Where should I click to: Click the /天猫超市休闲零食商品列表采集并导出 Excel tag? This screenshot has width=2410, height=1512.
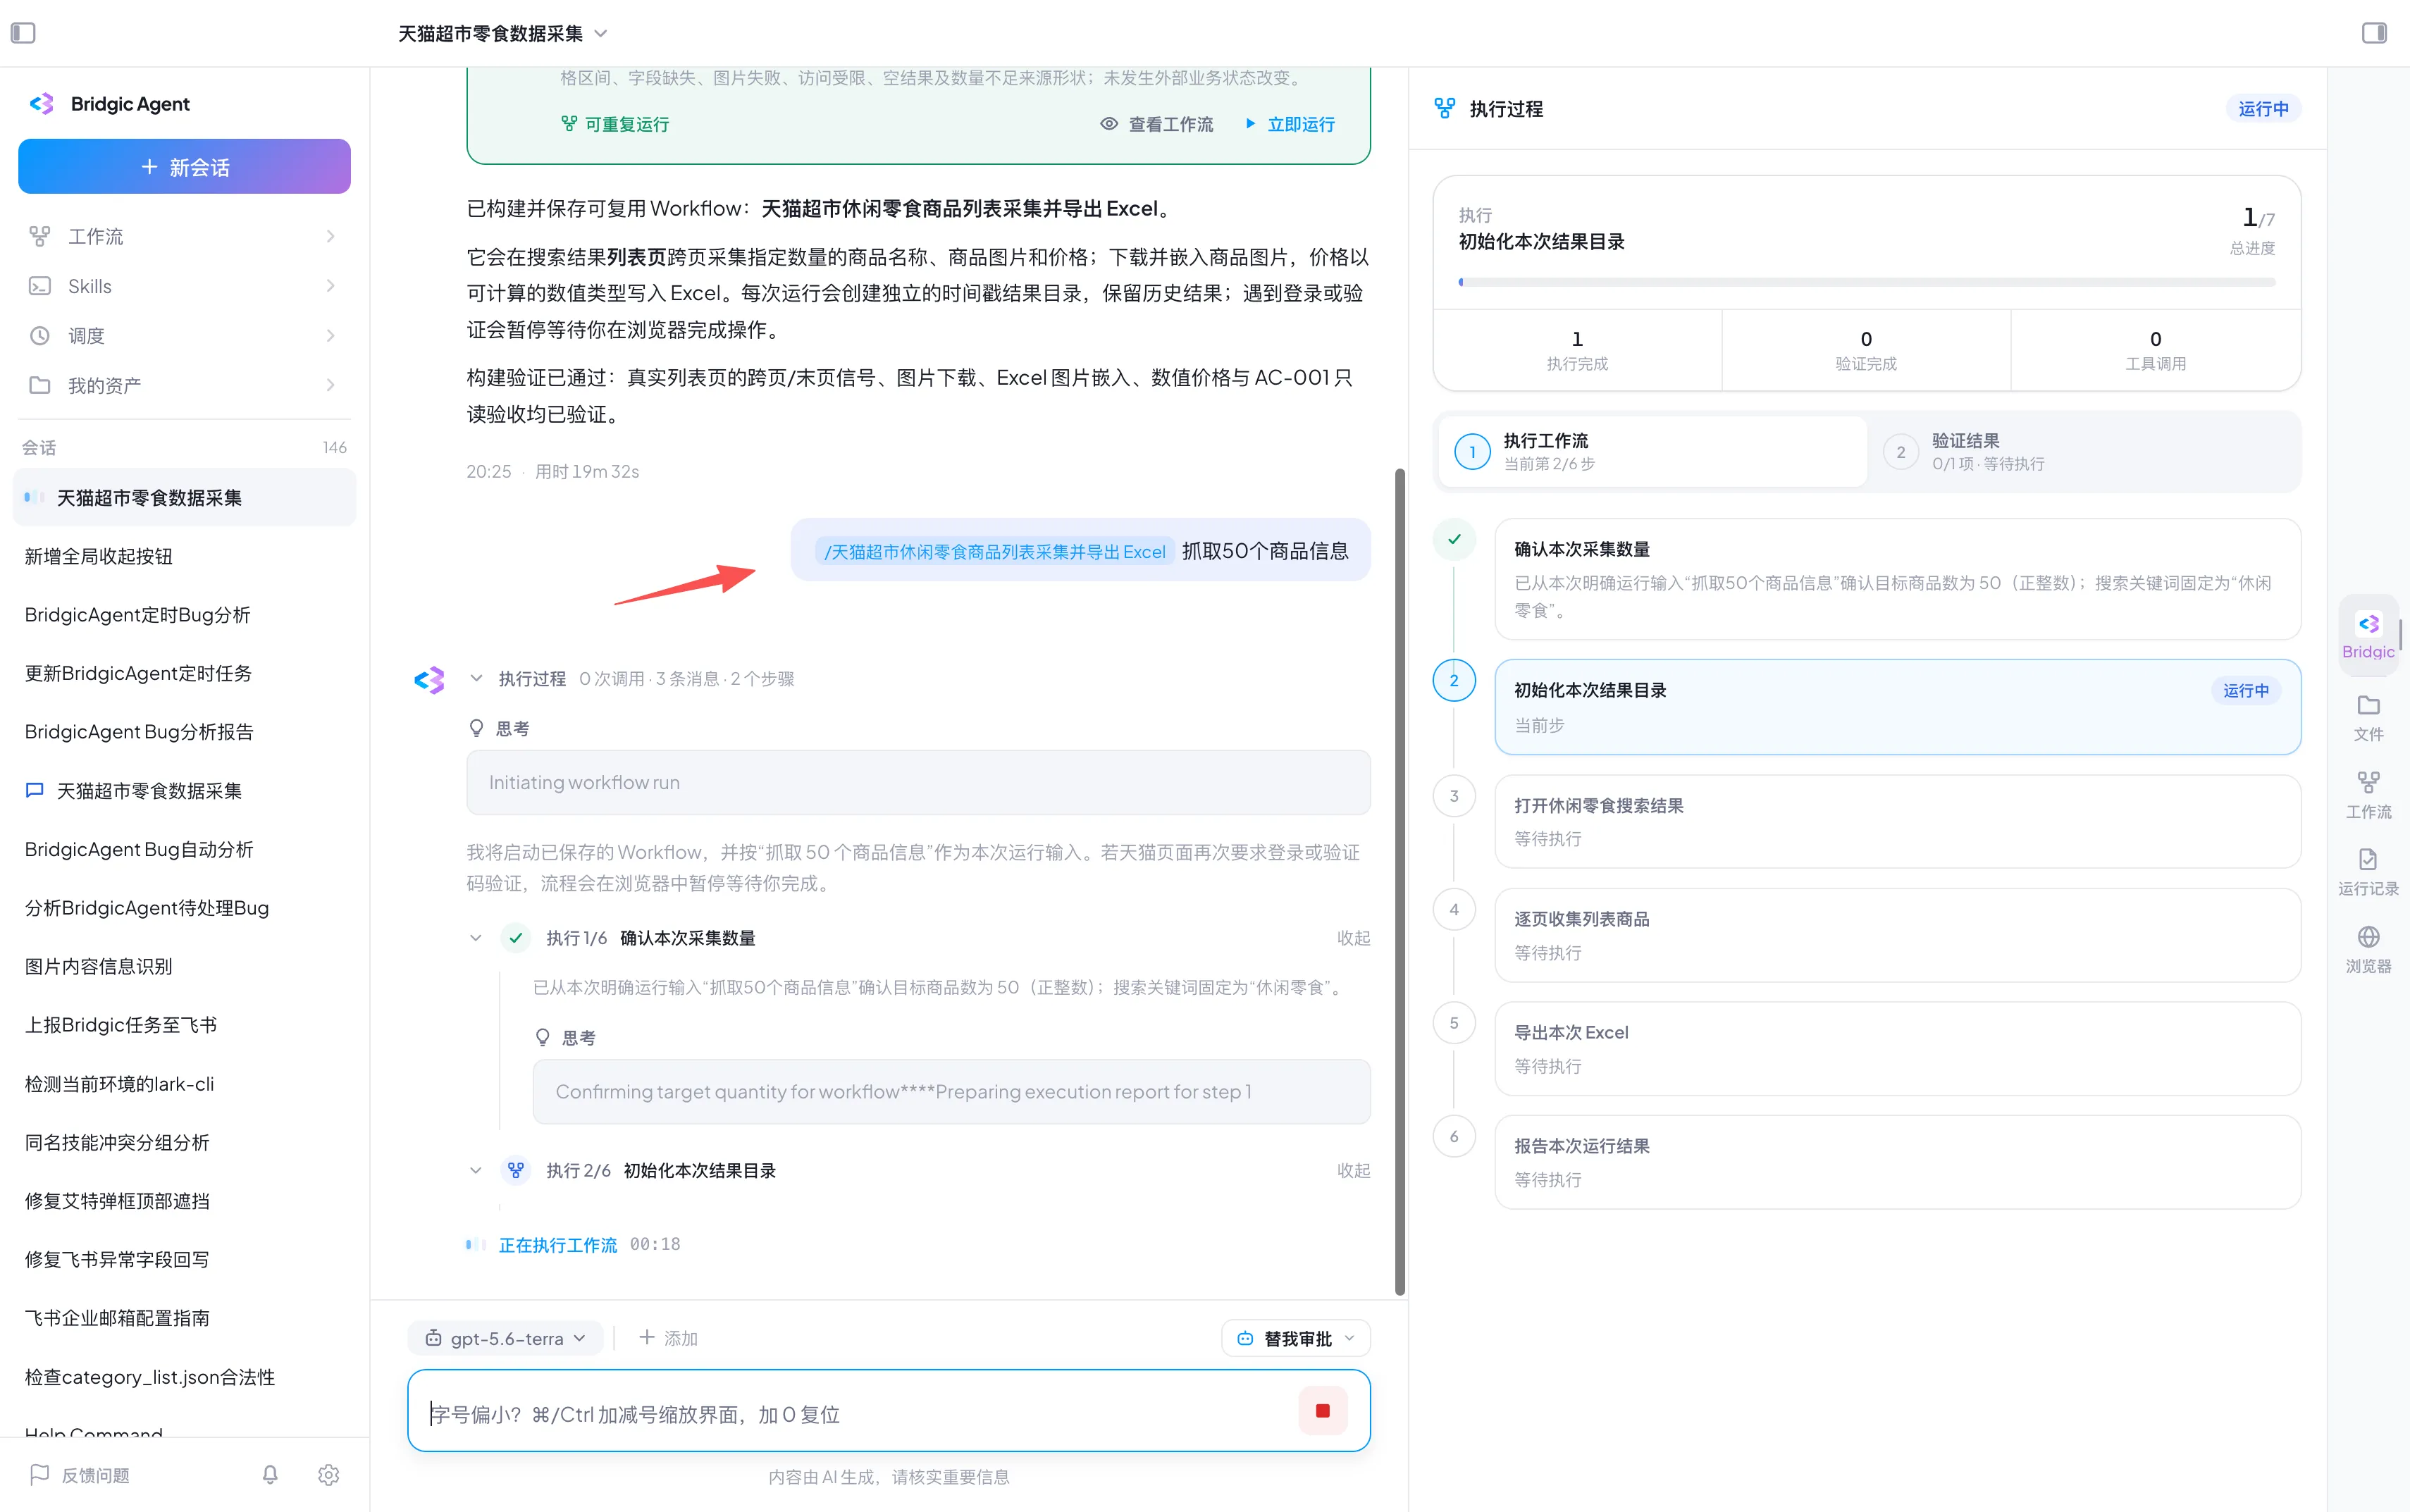pos(994,551)
